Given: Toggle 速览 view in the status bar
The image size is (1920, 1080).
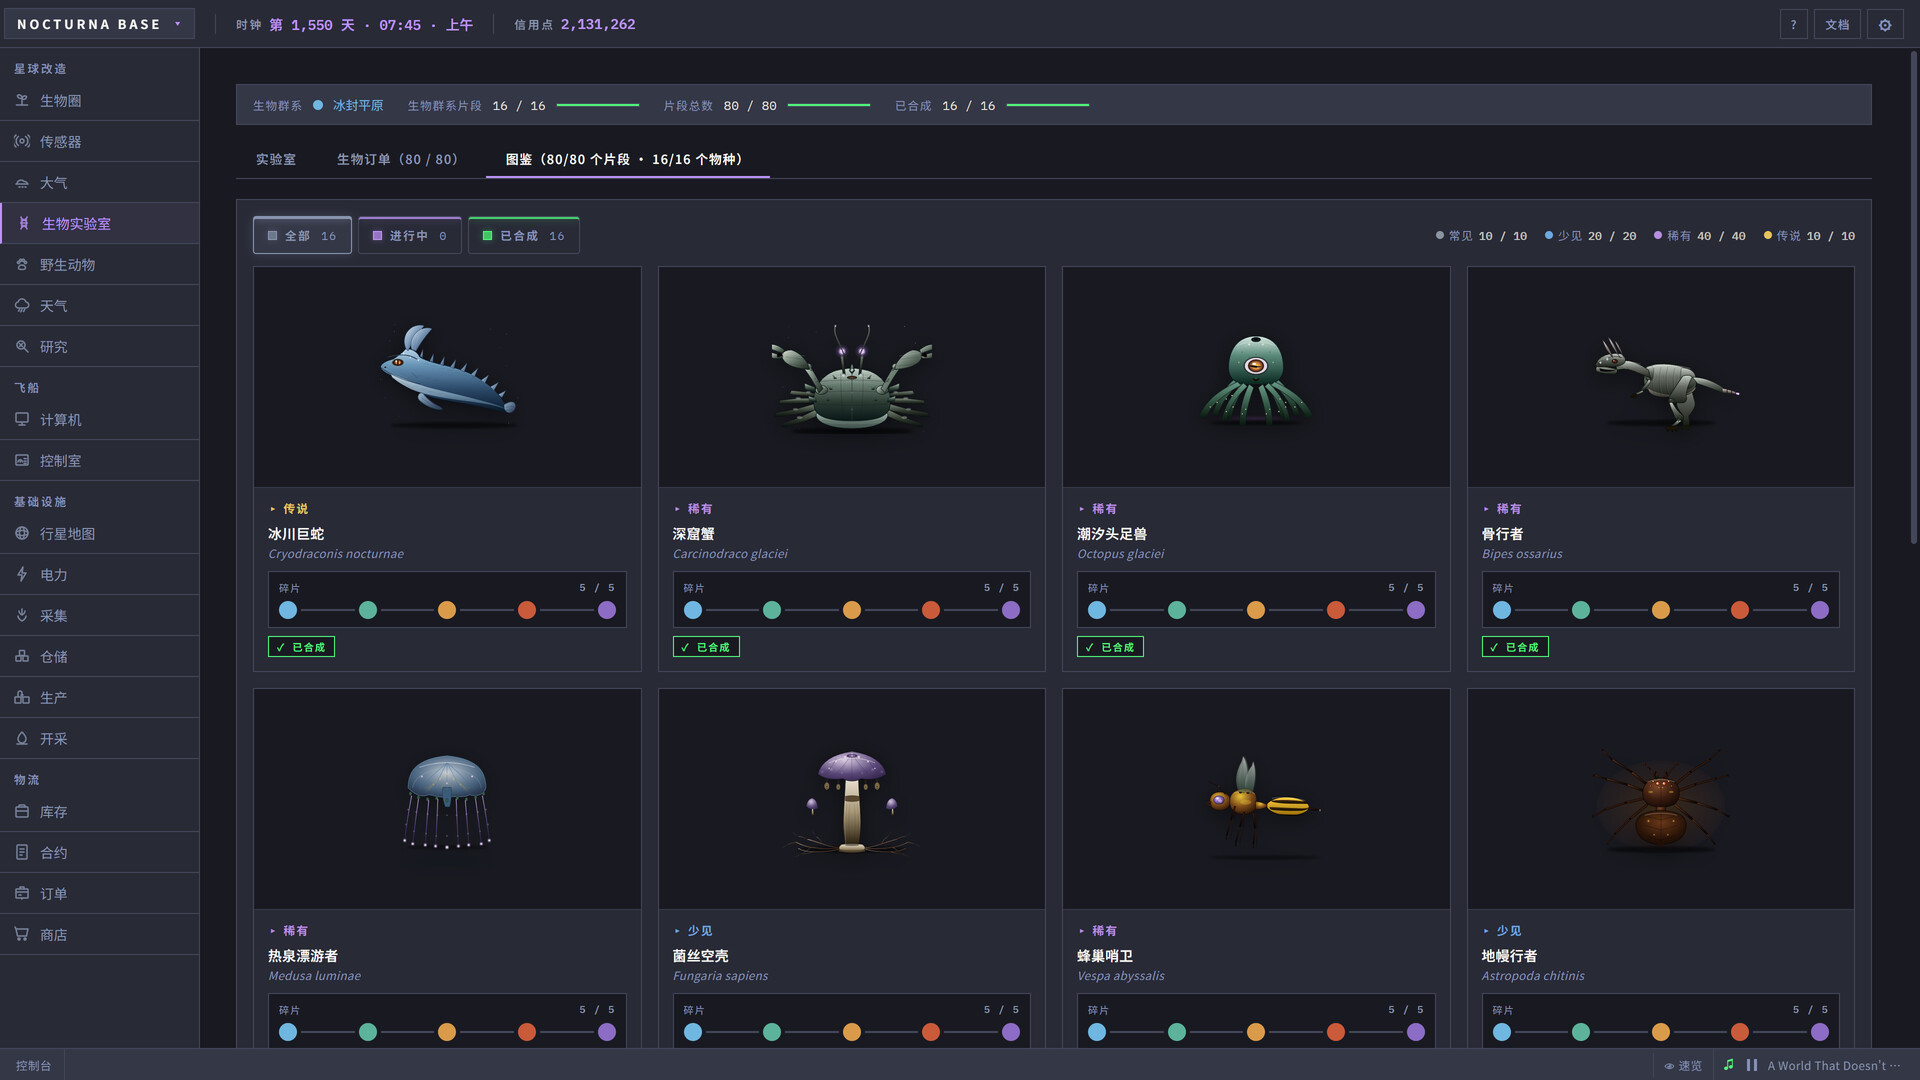Looking at the screenshot, I should [x=1683, y=1066].
